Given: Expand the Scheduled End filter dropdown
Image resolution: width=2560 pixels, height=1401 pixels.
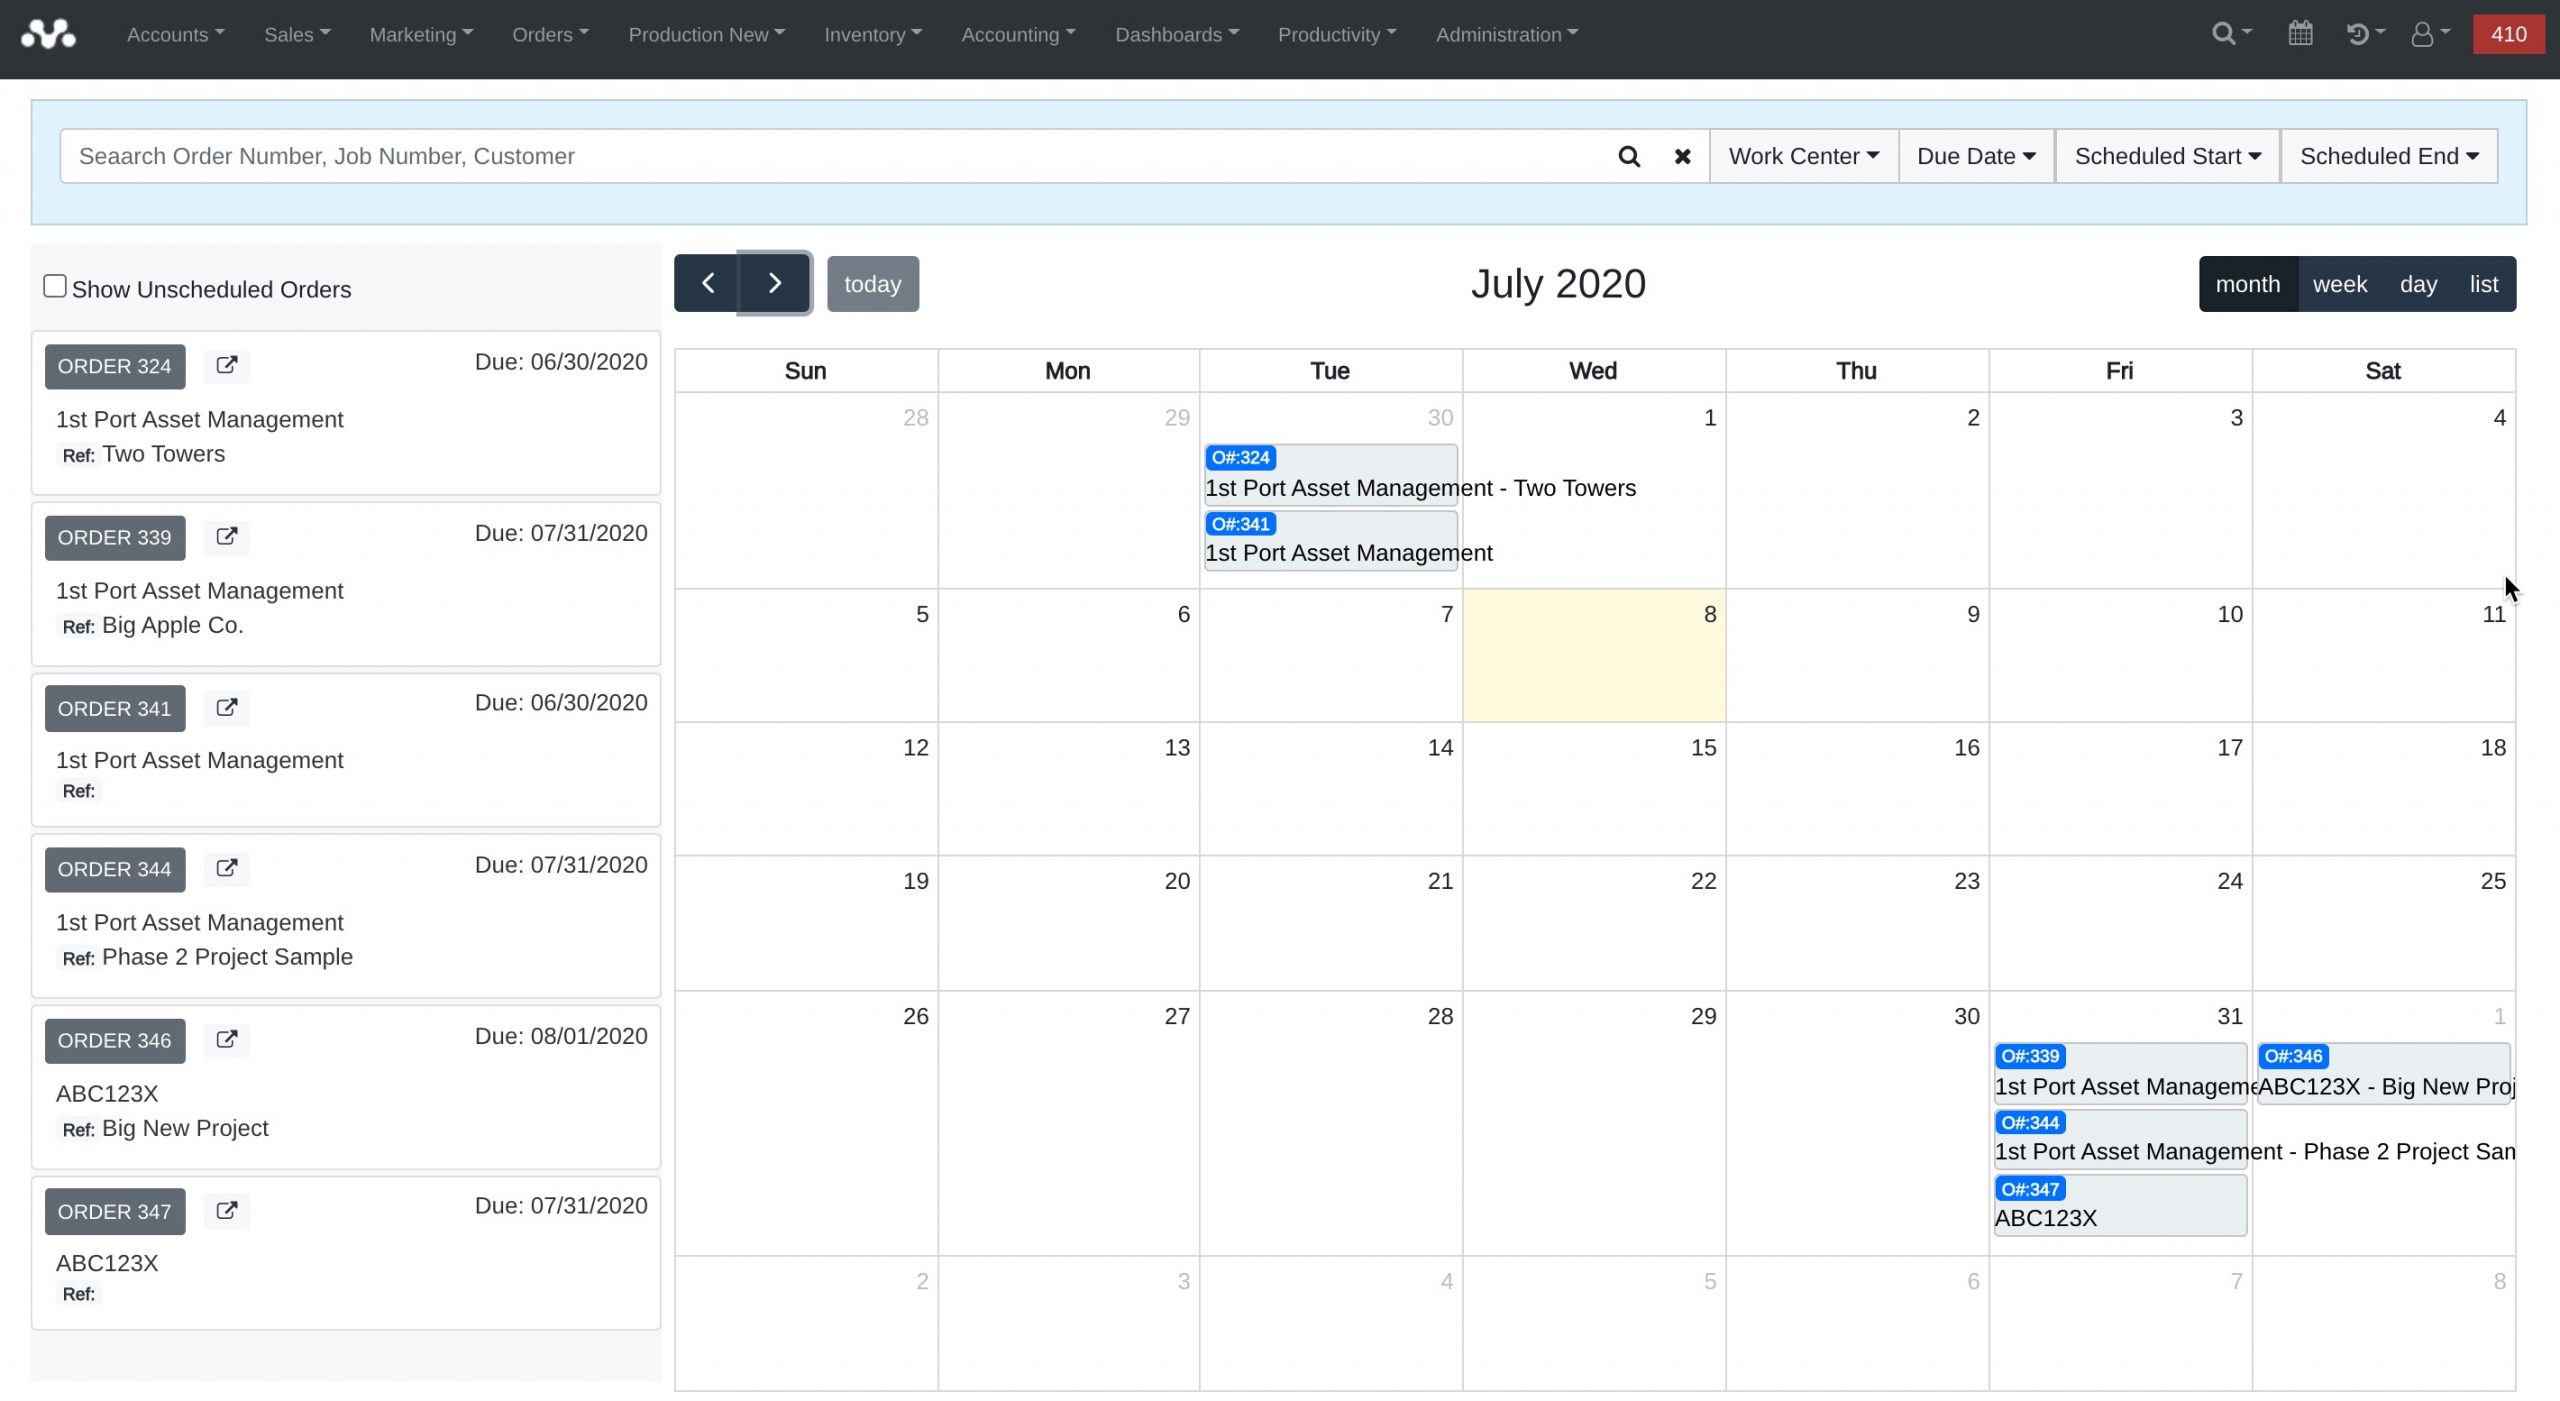Looking at the screenshot, I should pos(2389,156).
